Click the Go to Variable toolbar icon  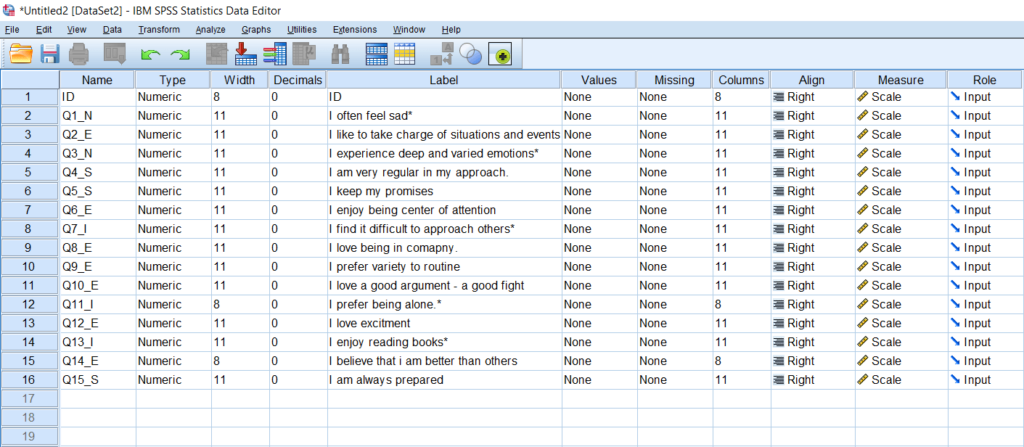(x=246, y=53)
